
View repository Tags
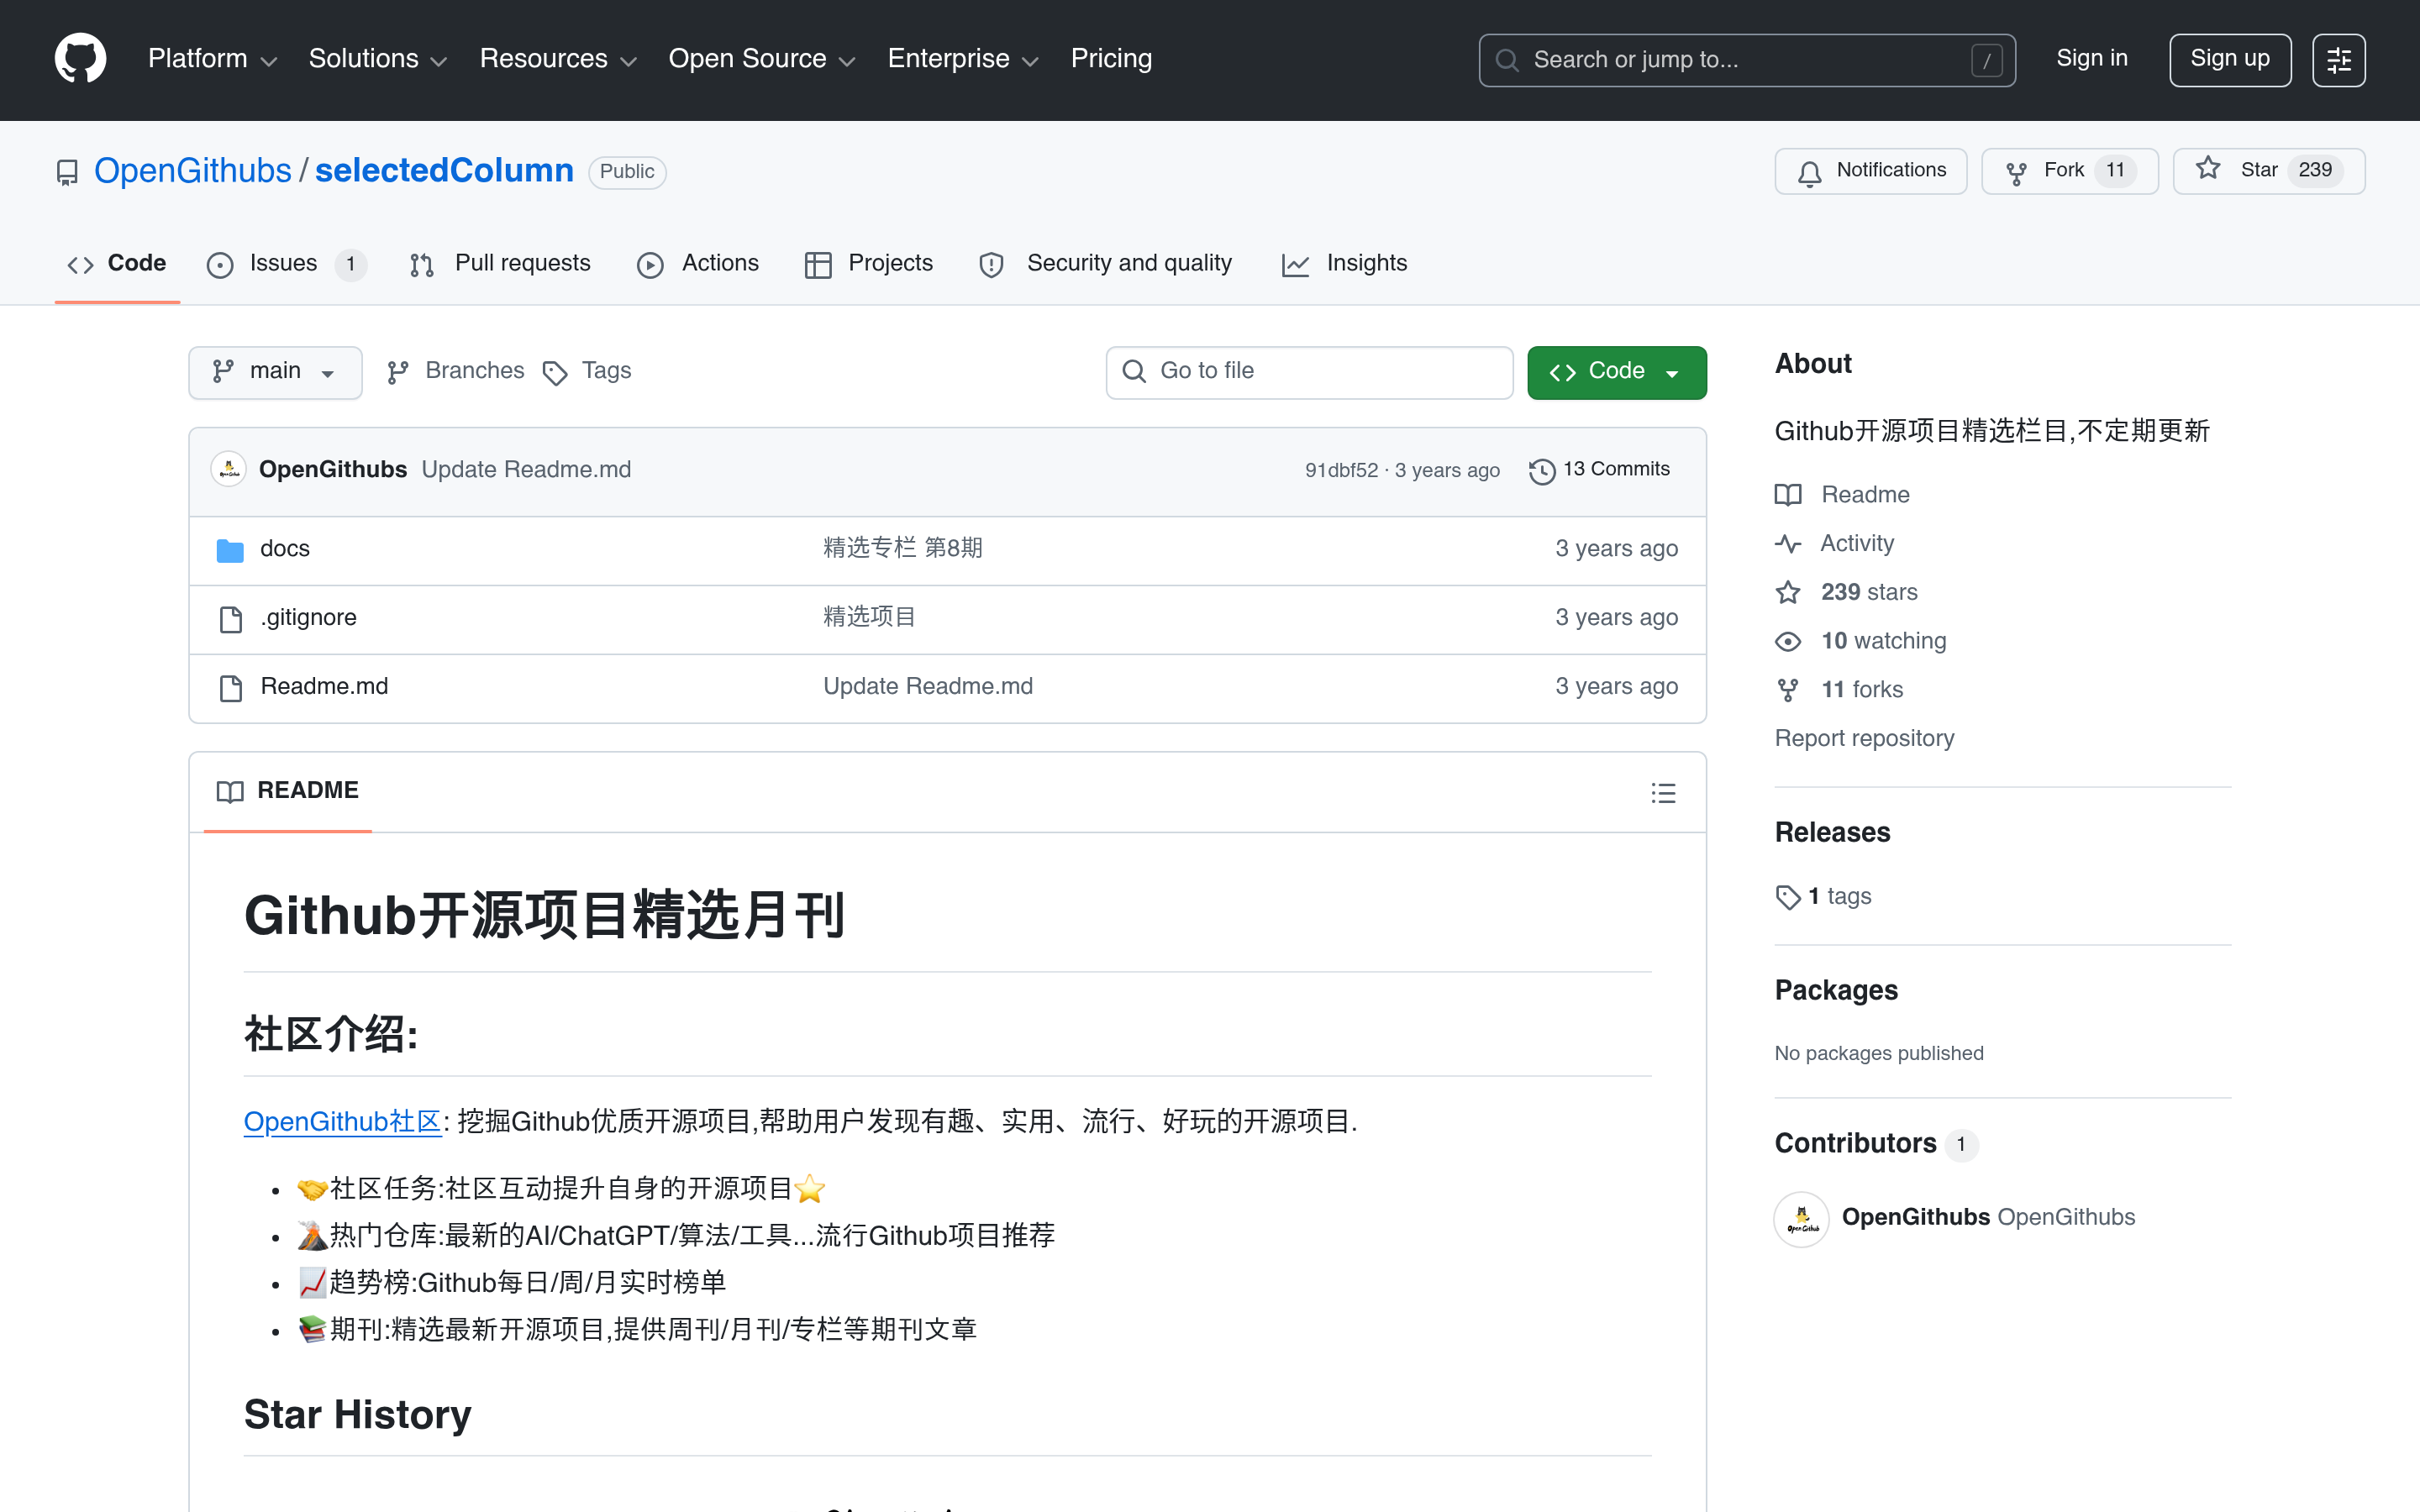(587, 372)
